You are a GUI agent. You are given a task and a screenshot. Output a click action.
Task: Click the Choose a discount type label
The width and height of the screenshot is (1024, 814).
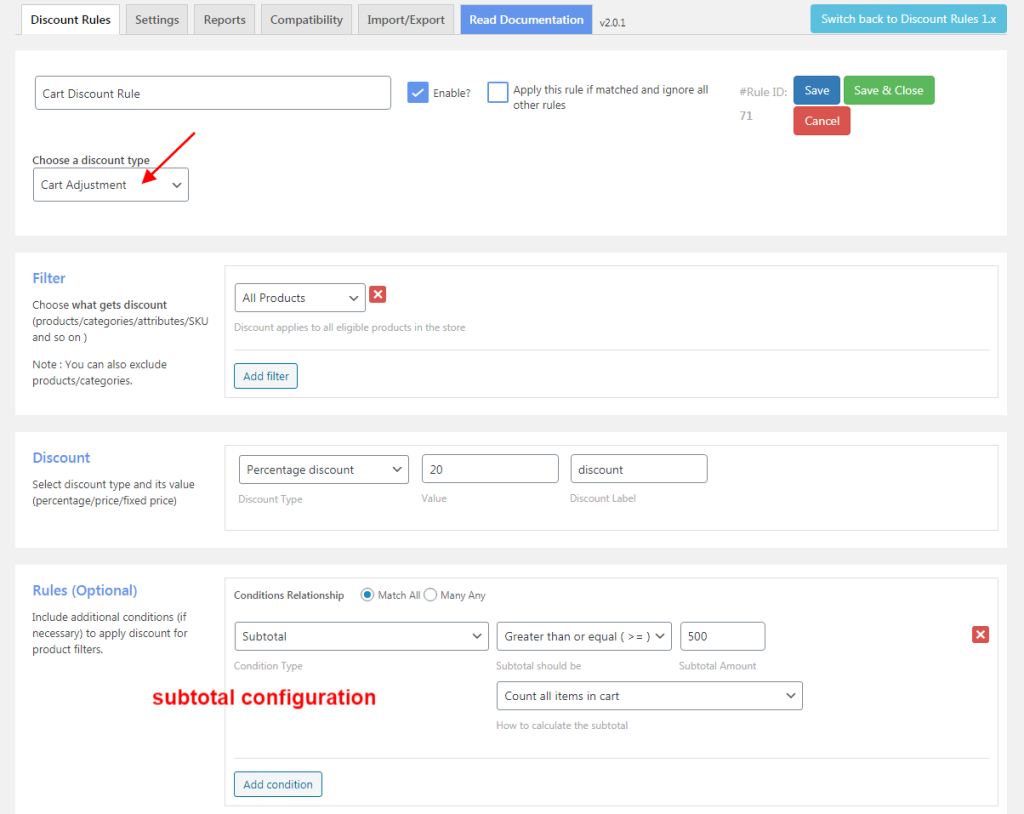coord(91,160)
